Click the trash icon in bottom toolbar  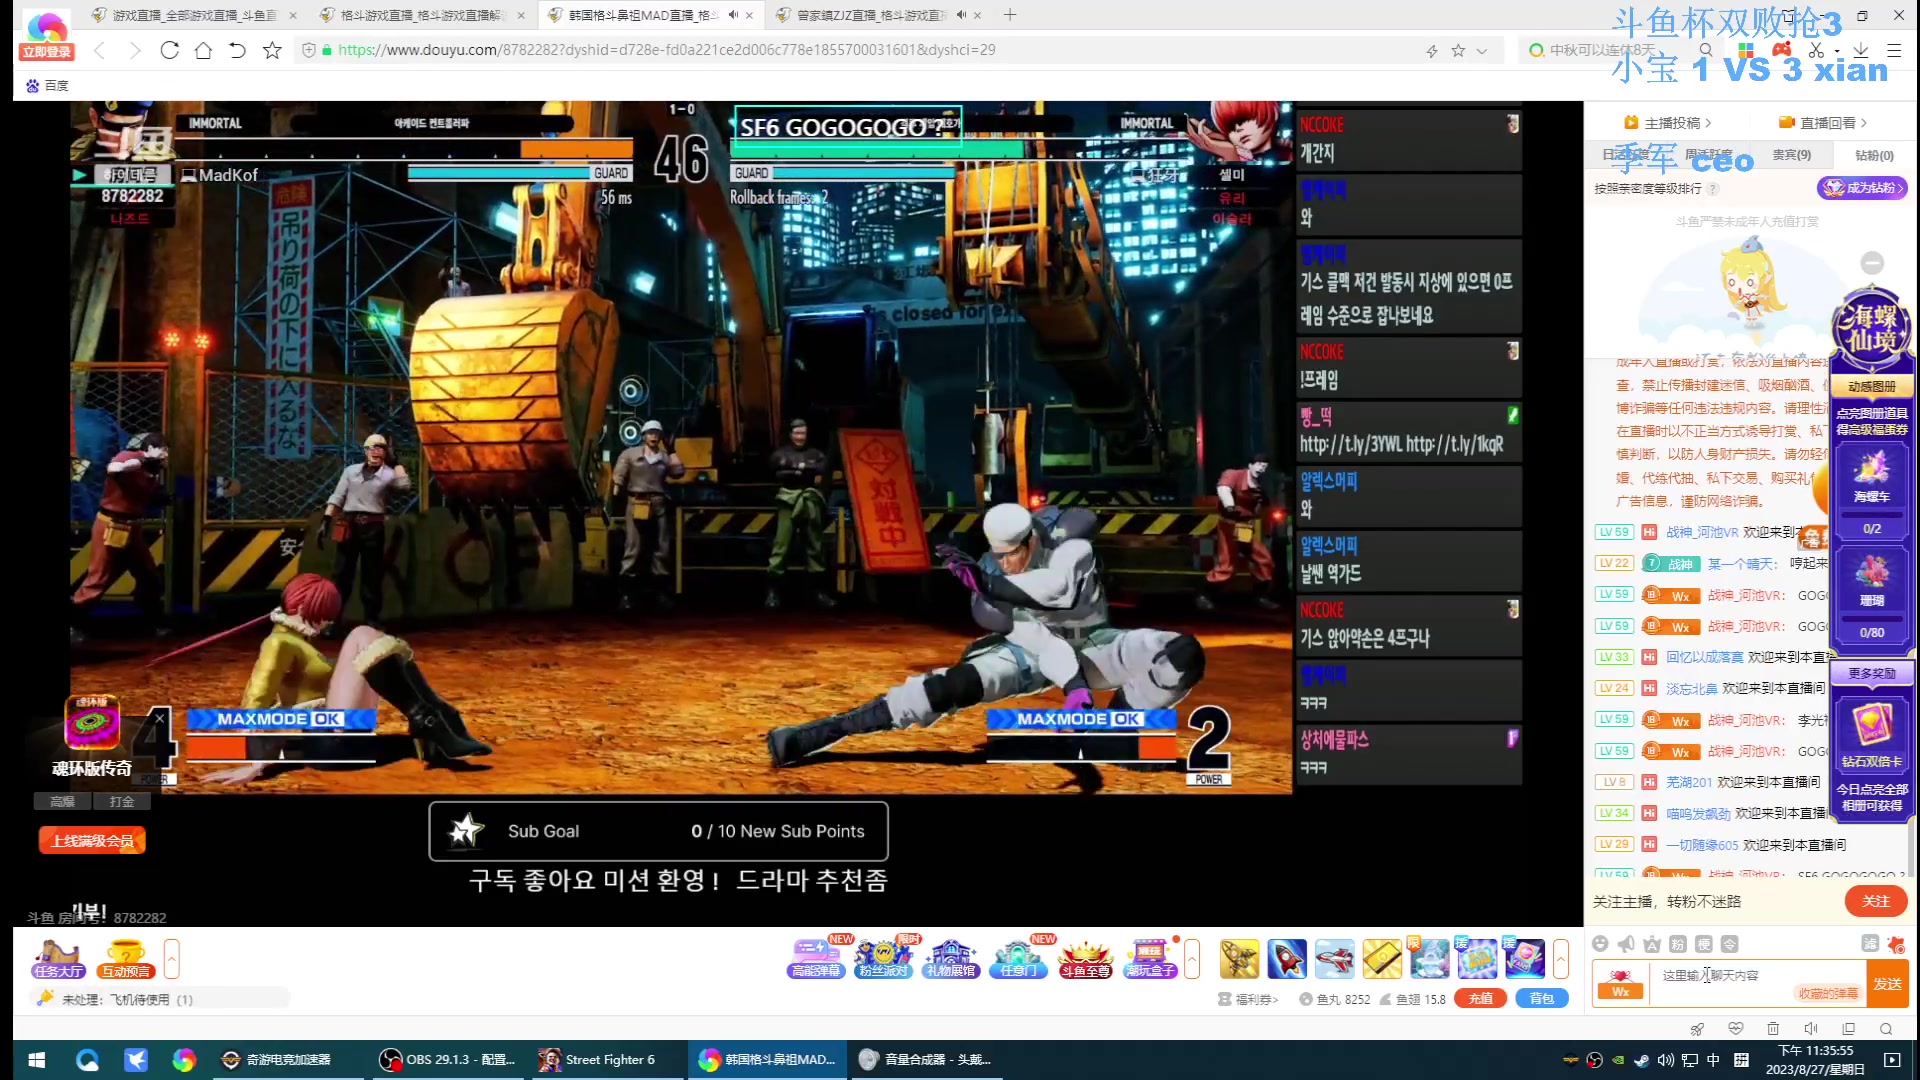coord(1773,1029)
